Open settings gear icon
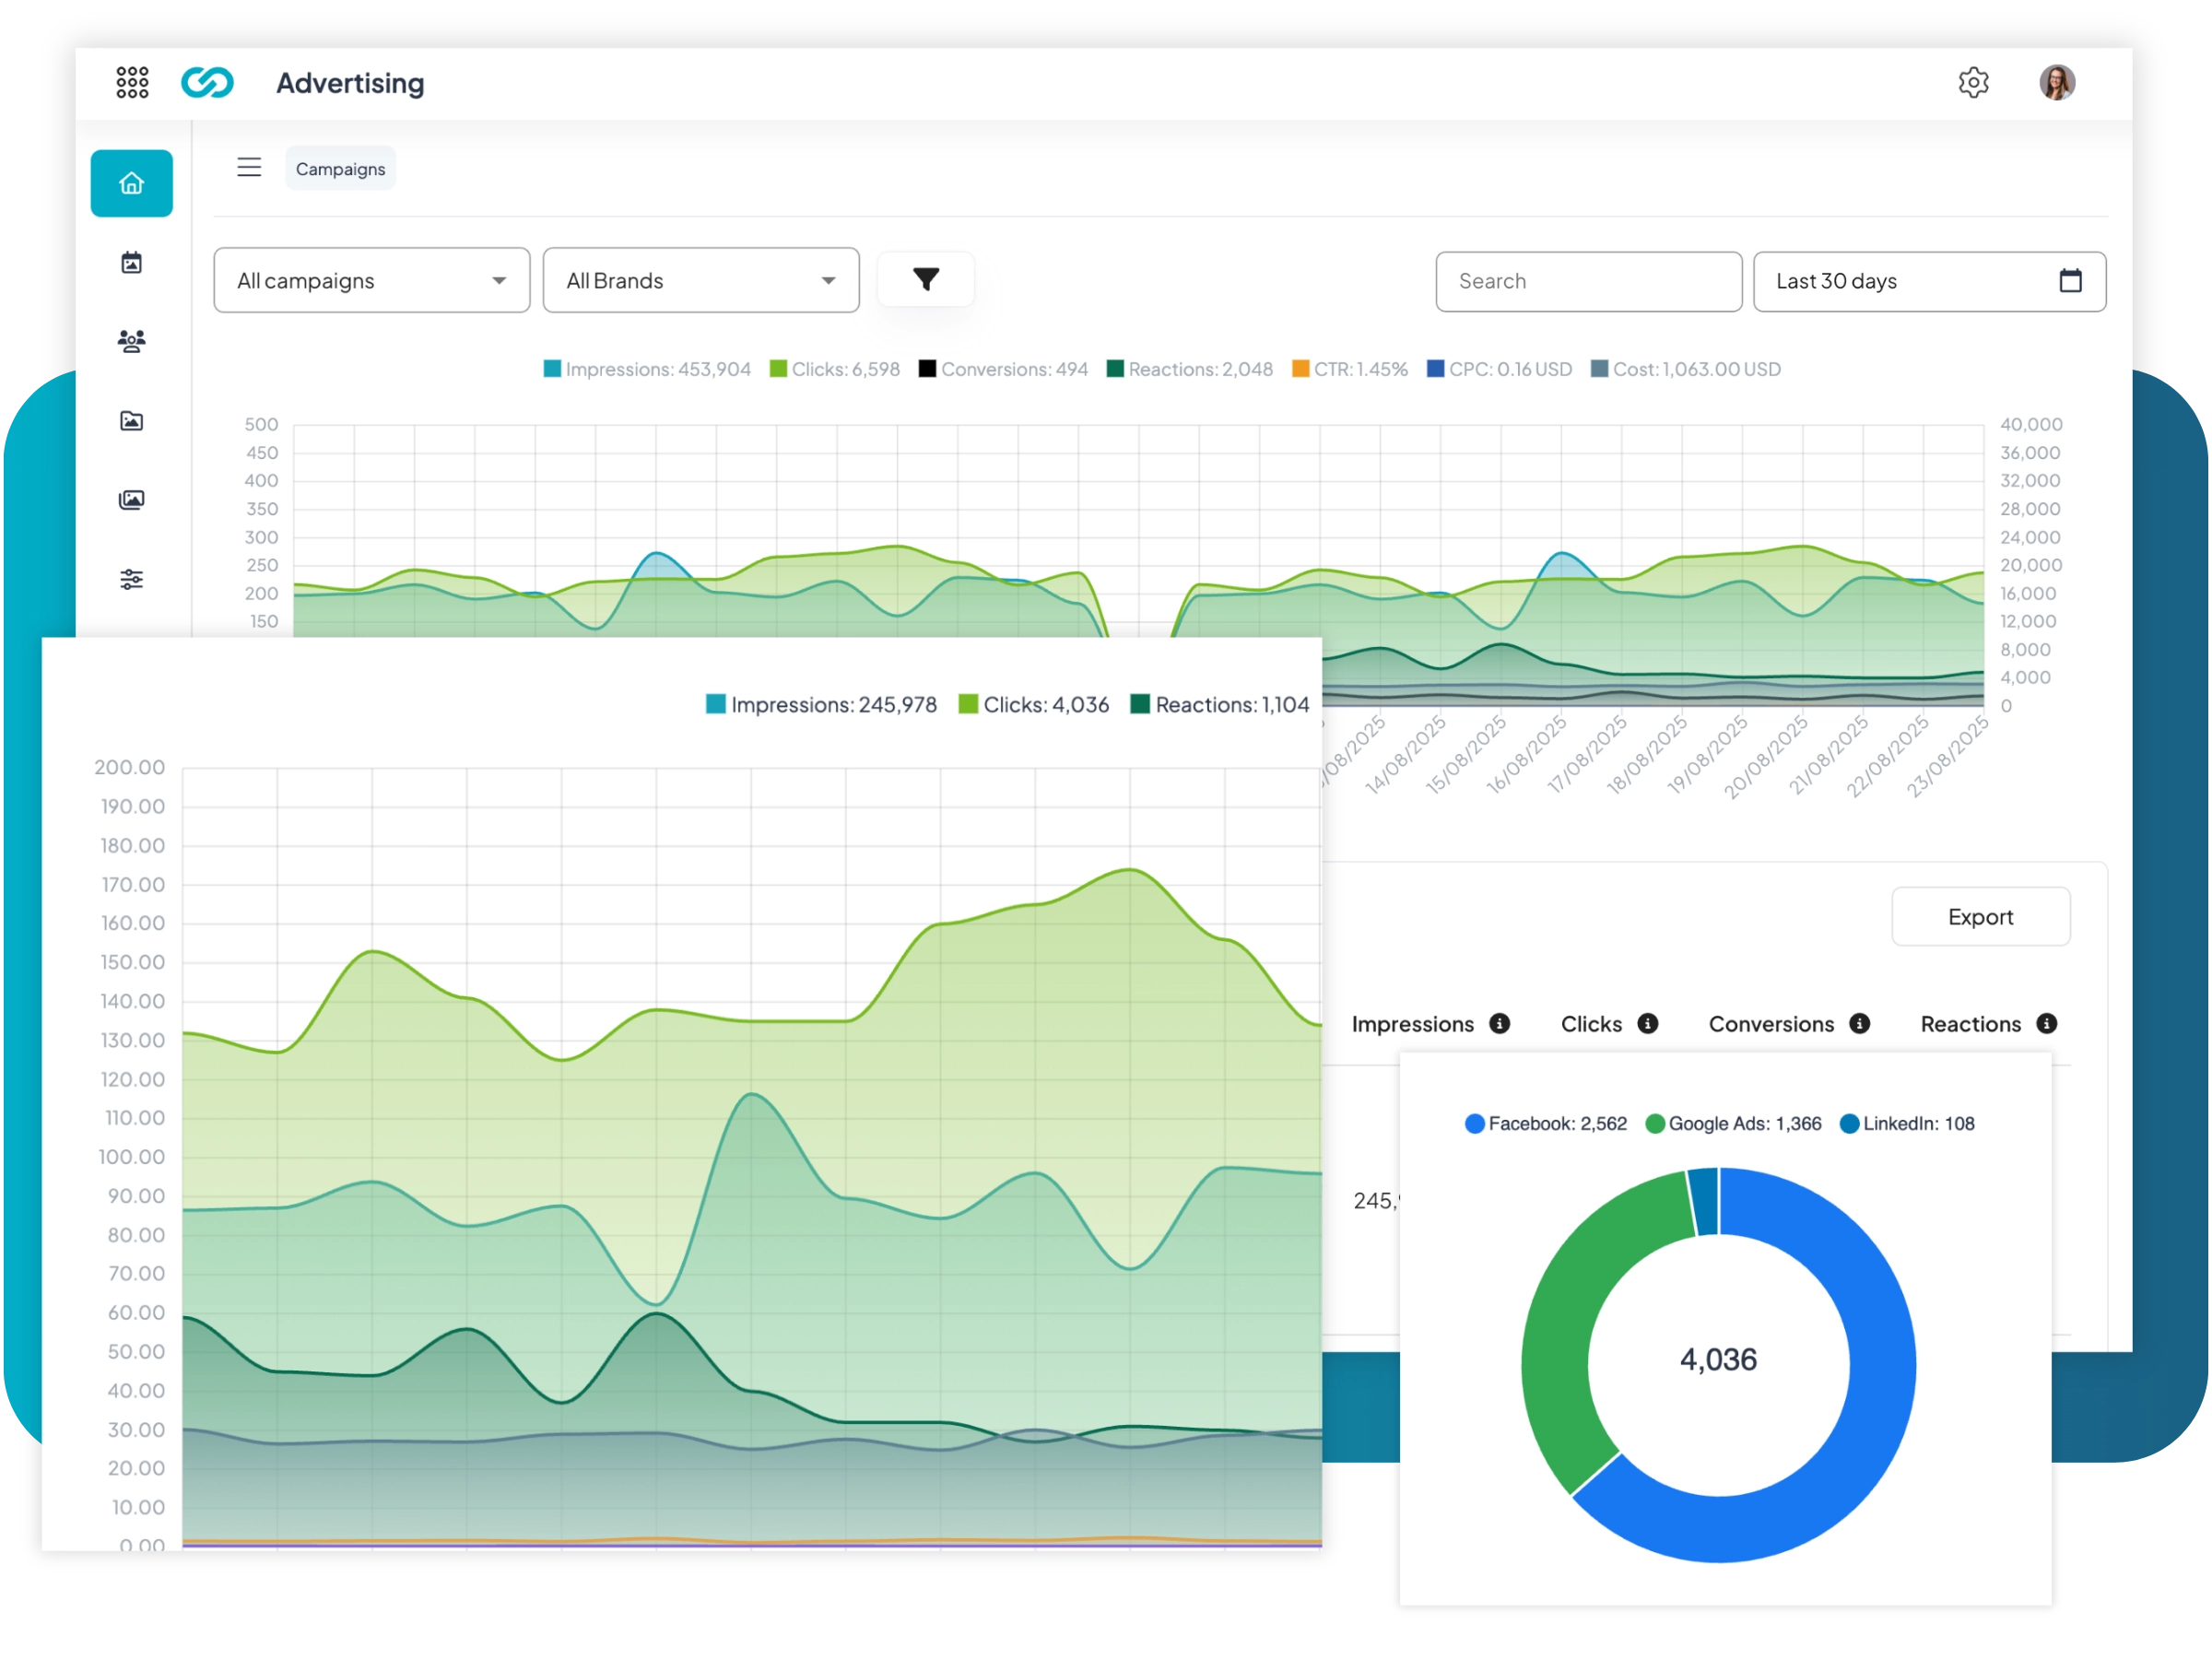Image resolution: width=2212 pixels, height=1659 pixels. tap(1973, 82)
